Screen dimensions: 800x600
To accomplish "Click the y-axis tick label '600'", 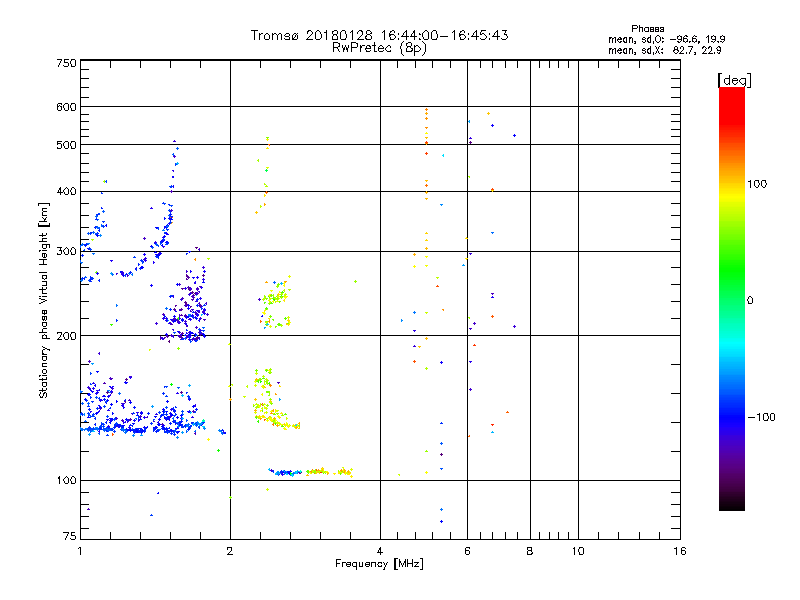I will pyautogui.click(x=66, y=107).
